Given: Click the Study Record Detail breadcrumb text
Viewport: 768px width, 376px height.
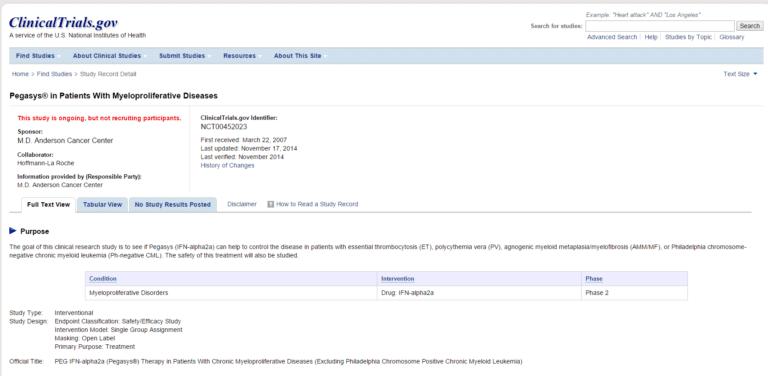Looking at the screenshot, I should pyautogui.click(x=108, y=74).
